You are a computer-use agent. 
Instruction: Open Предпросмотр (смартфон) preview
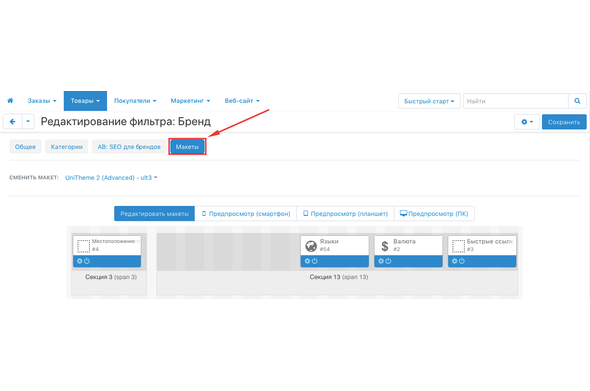(x=246, y=214)
